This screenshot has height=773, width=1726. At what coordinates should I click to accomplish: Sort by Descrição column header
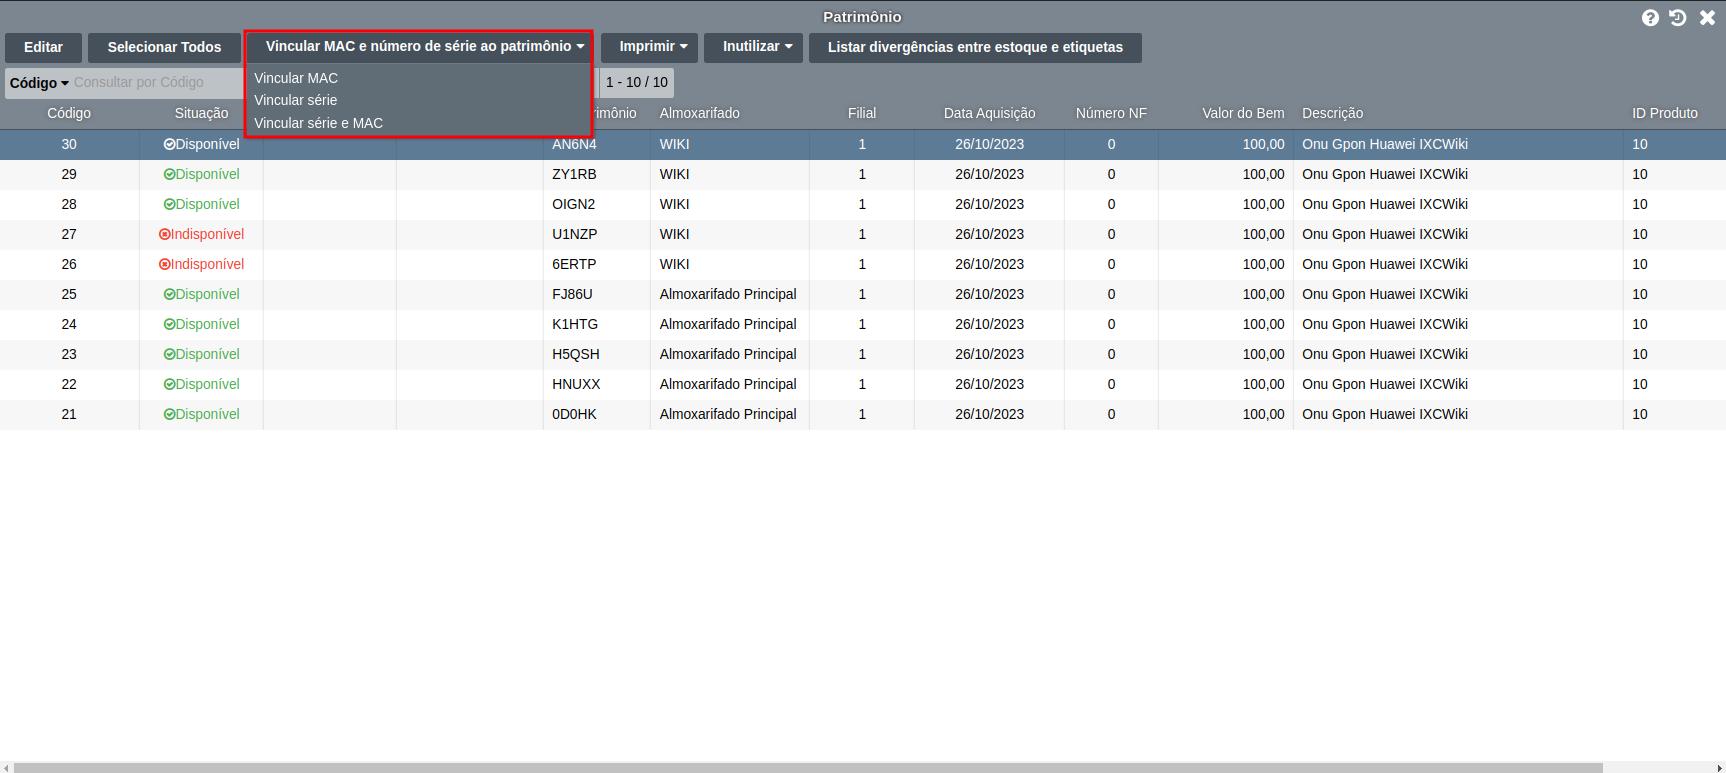(x=1332, y=113)
